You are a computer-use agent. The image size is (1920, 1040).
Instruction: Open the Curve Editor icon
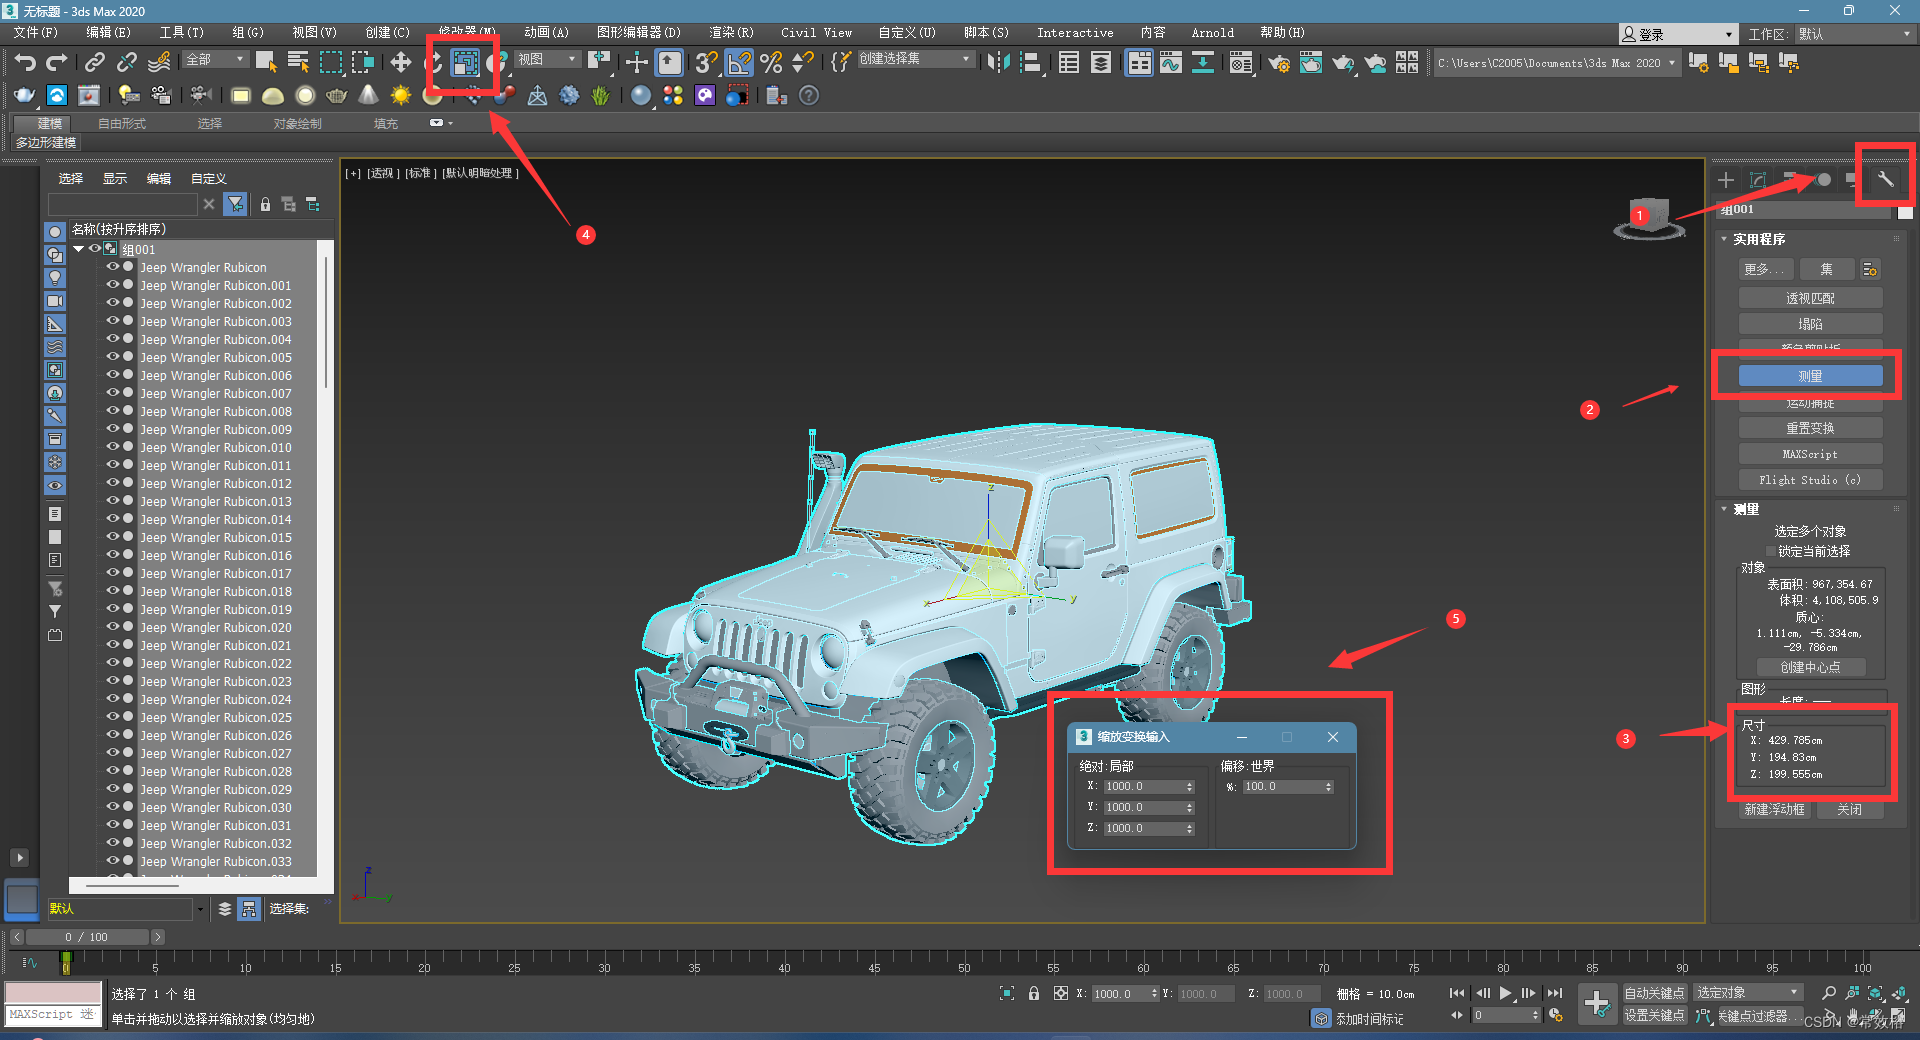coord(1171,63)
